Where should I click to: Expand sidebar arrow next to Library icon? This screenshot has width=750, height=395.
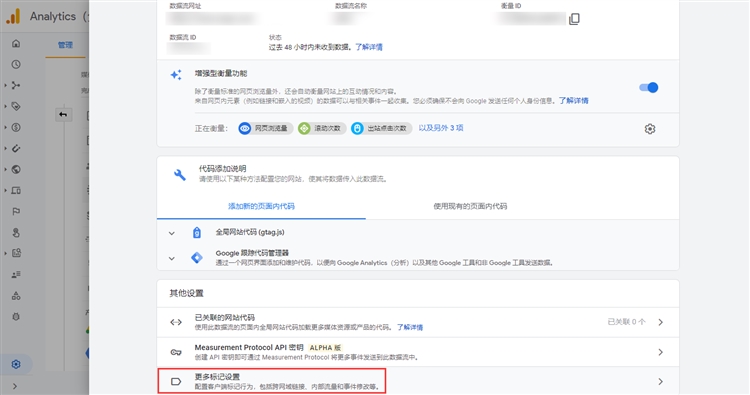coord(5,253)
